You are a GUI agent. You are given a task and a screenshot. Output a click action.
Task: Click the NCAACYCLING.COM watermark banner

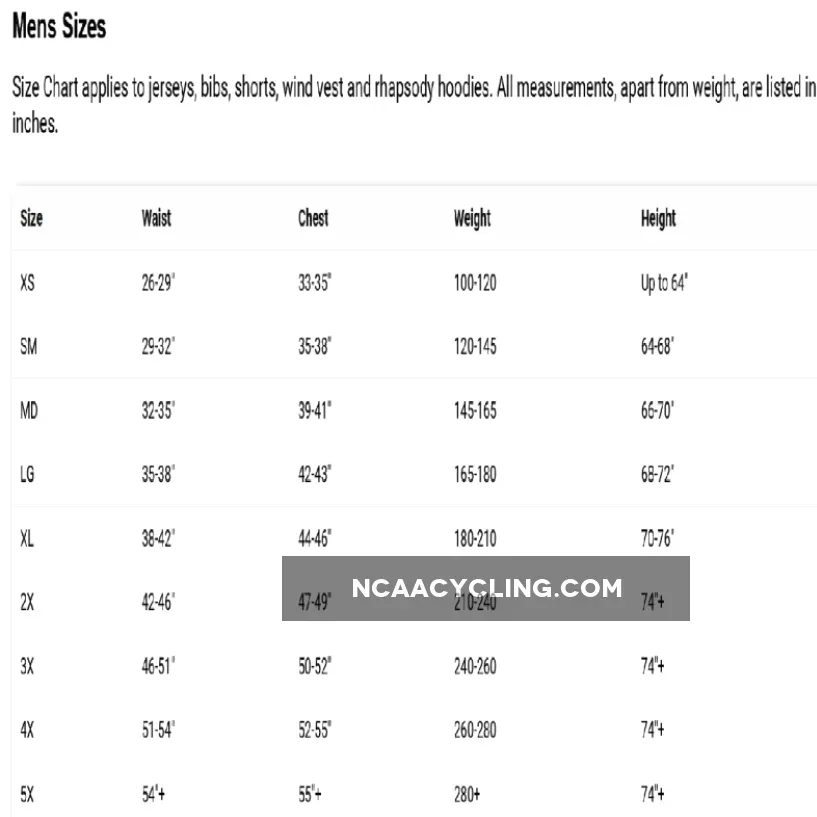(486, 588)
